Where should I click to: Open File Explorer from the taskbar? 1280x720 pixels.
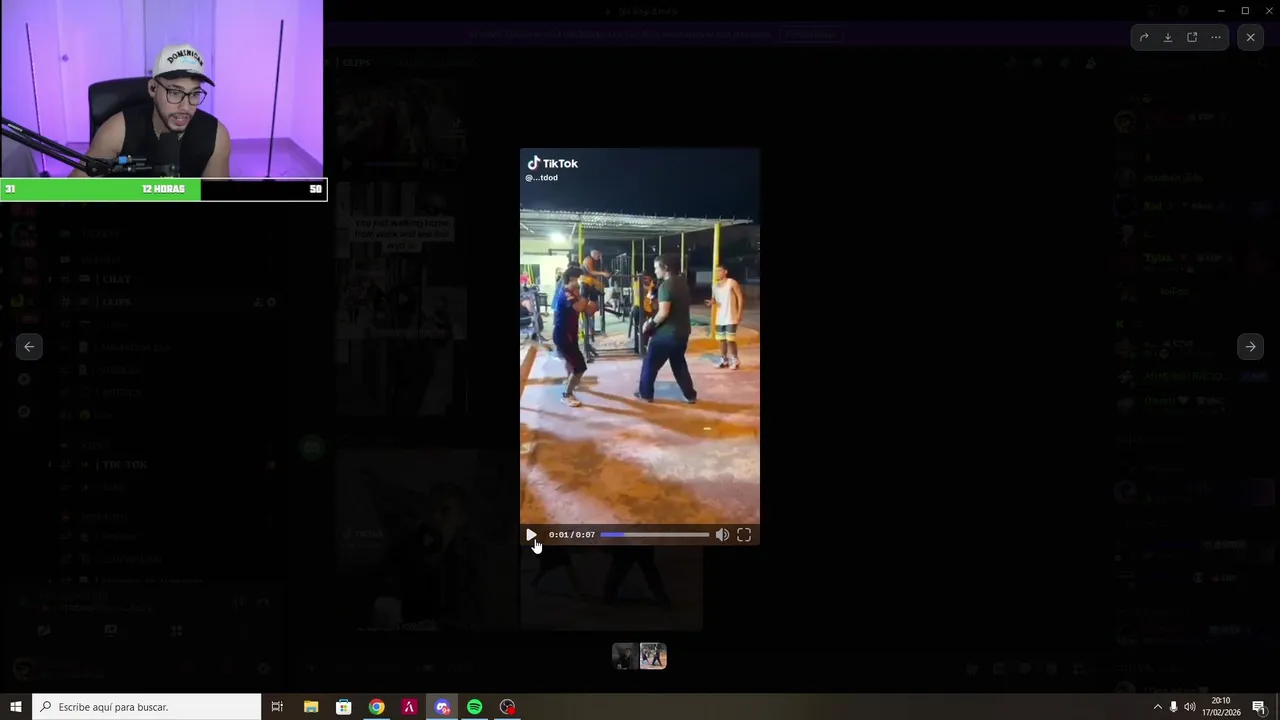pyautogui.click(x=311, y=707)
